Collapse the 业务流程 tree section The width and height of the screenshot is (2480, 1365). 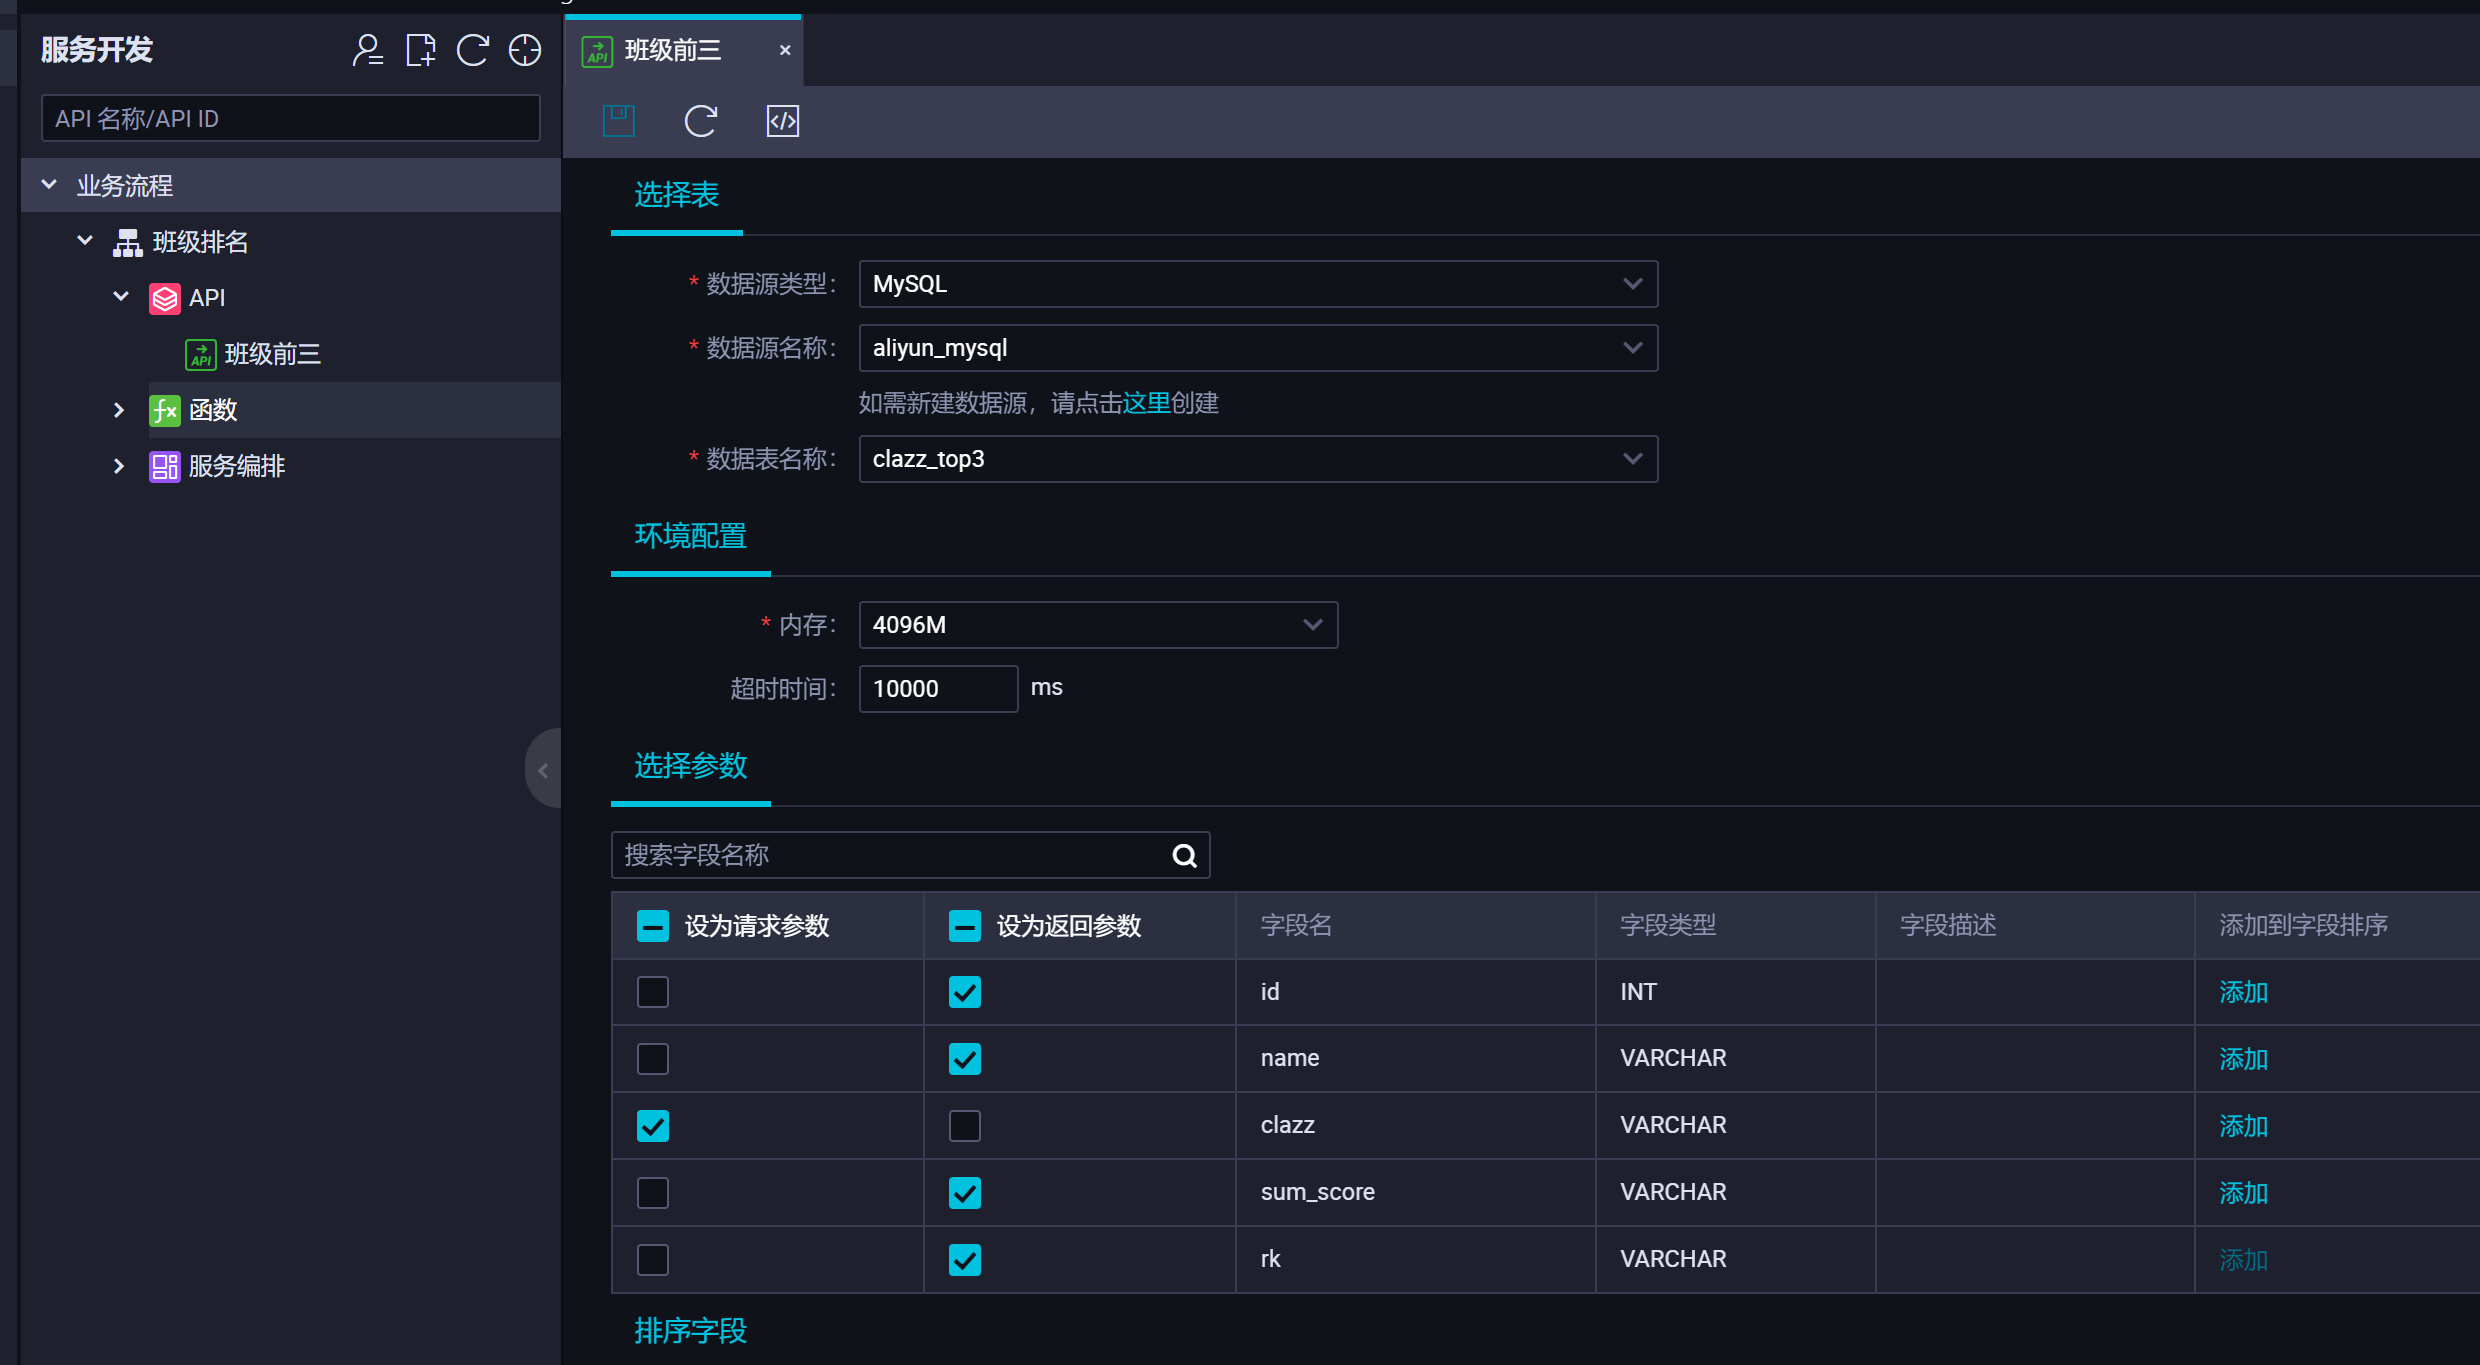[49, 185]
